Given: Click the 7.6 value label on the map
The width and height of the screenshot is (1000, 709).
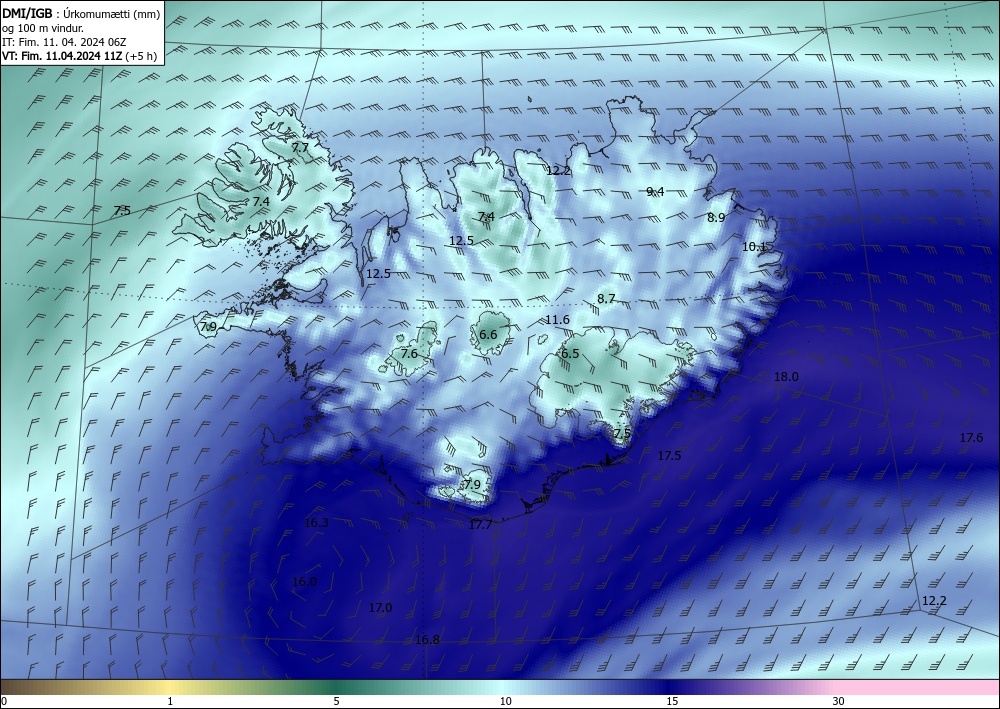Looking at the screenshot, I should (409, 353).
